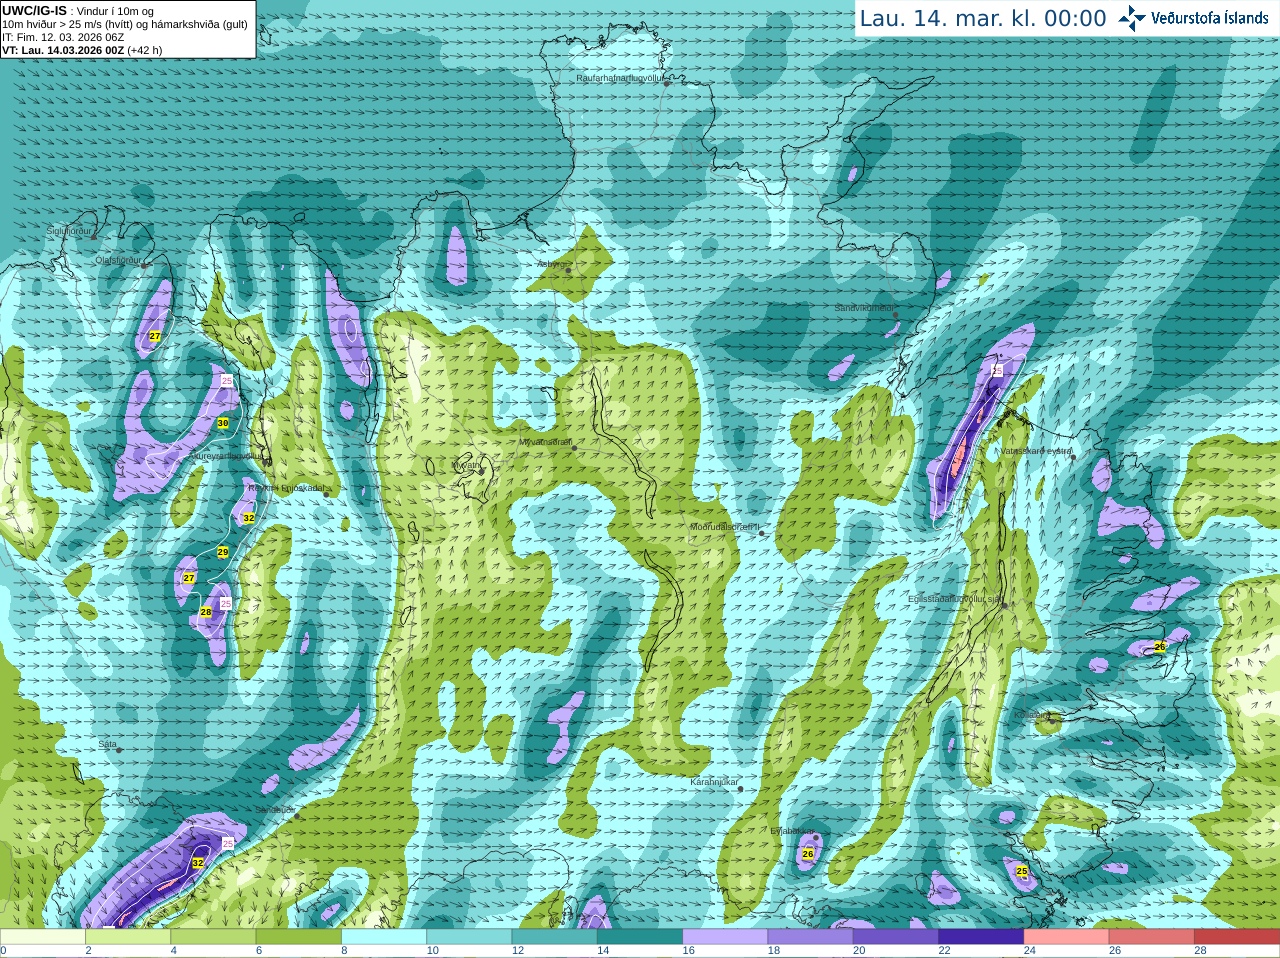This screenshot has width=1280, height=958.
Task: Click the UWC/IG-IS model title
Action: [35, 11]
